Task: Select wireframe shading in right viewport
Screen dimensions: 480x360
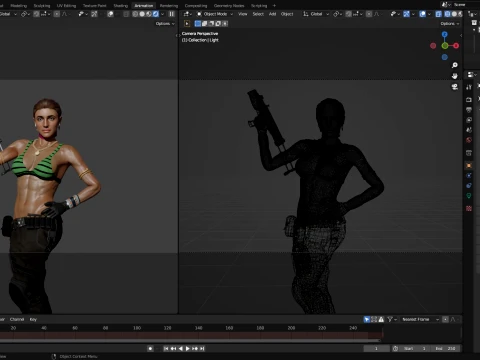Action: 447,14
